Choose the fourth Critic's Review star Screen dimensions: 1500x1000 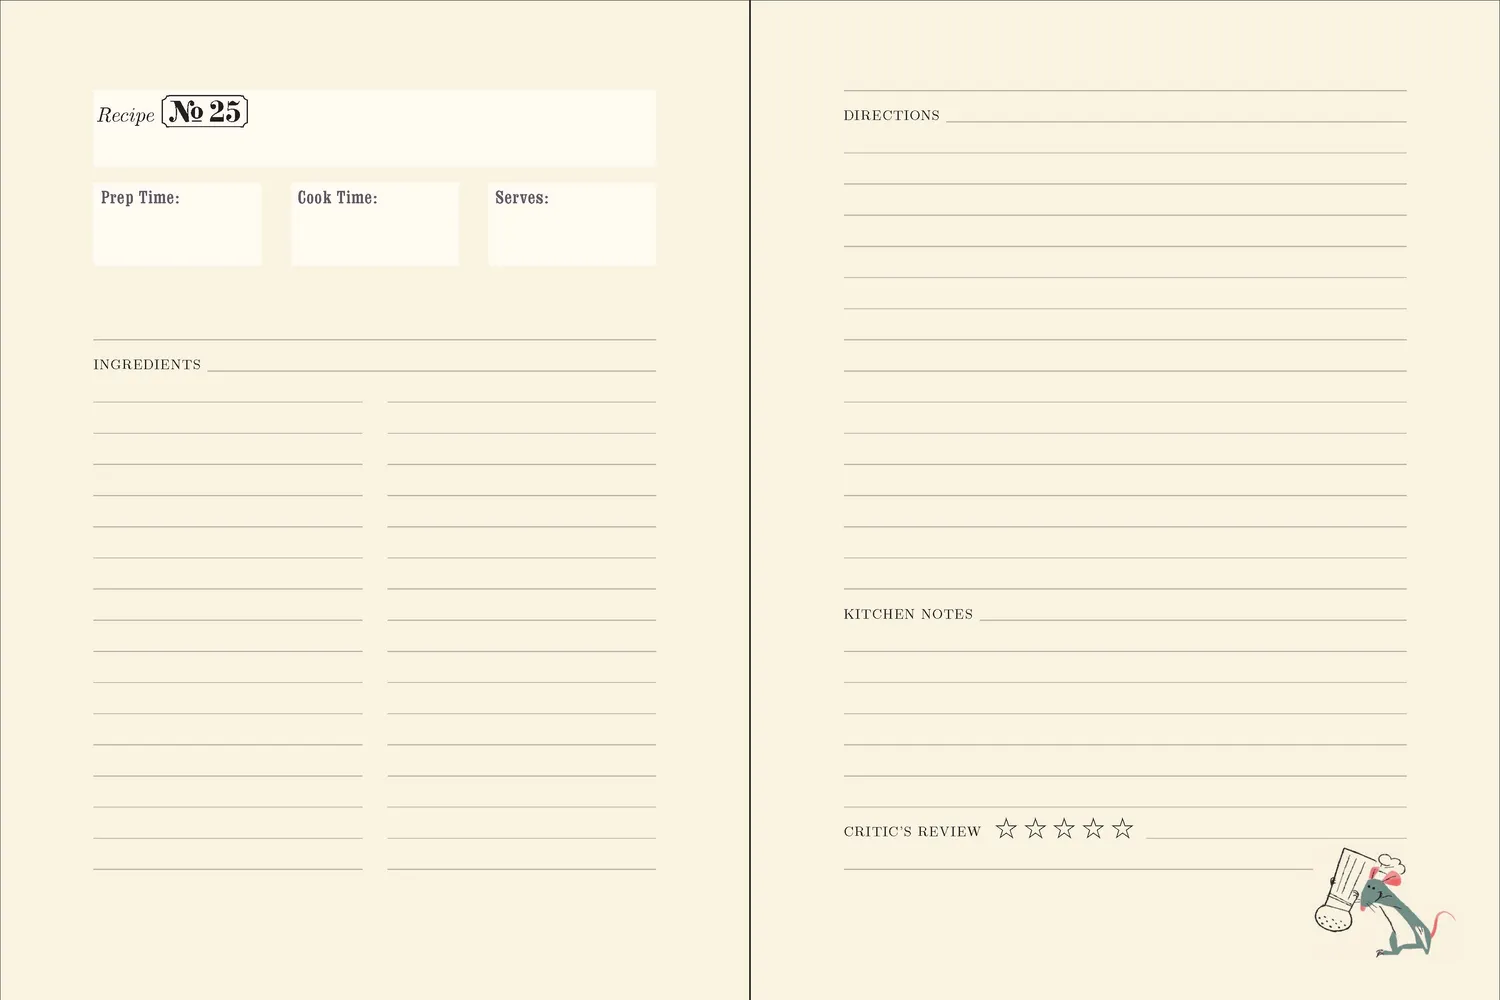1093,828
